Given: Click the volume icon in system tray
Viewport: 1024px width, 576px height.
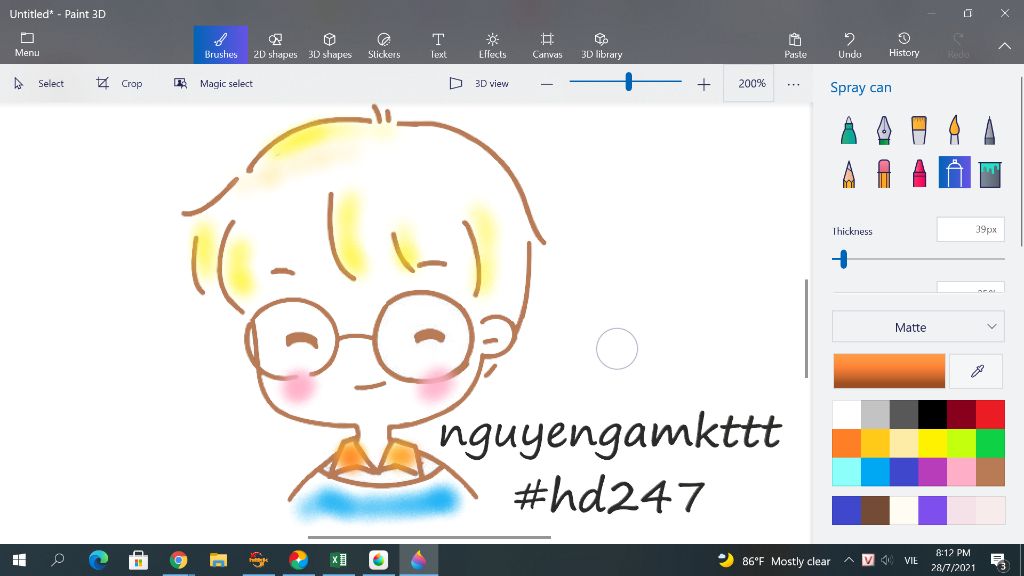Looking at the screenshot, I should point(887,560).
